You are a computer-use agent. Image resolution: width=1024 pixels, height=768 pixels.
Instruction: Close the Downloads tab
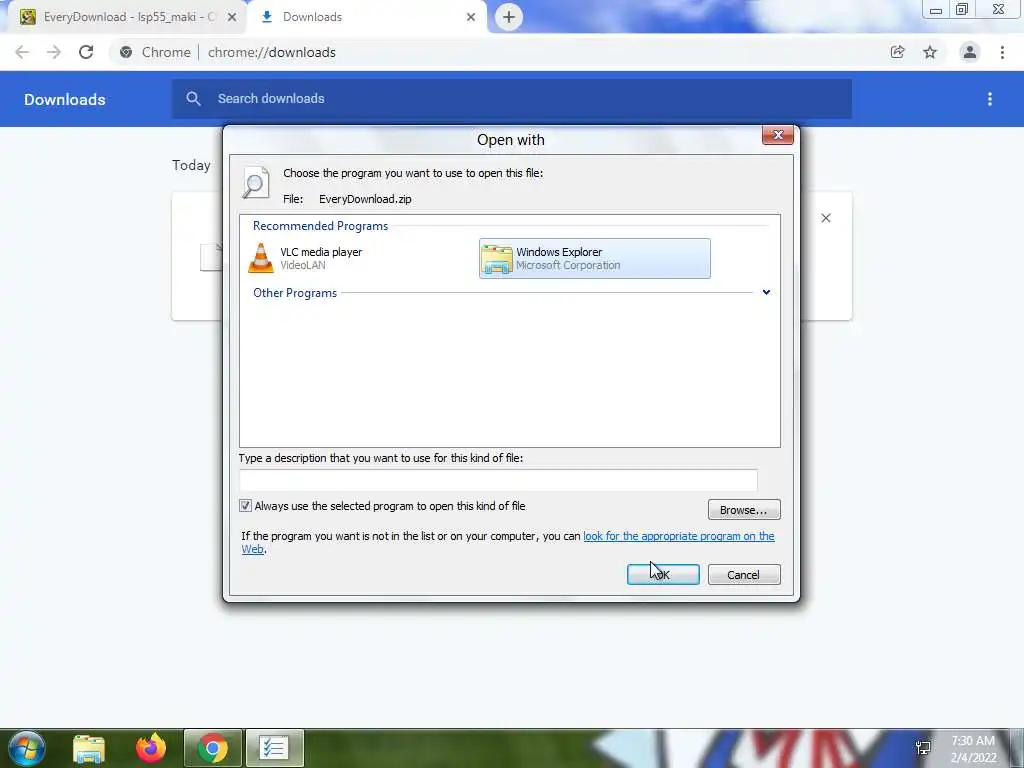coord(471,18)
